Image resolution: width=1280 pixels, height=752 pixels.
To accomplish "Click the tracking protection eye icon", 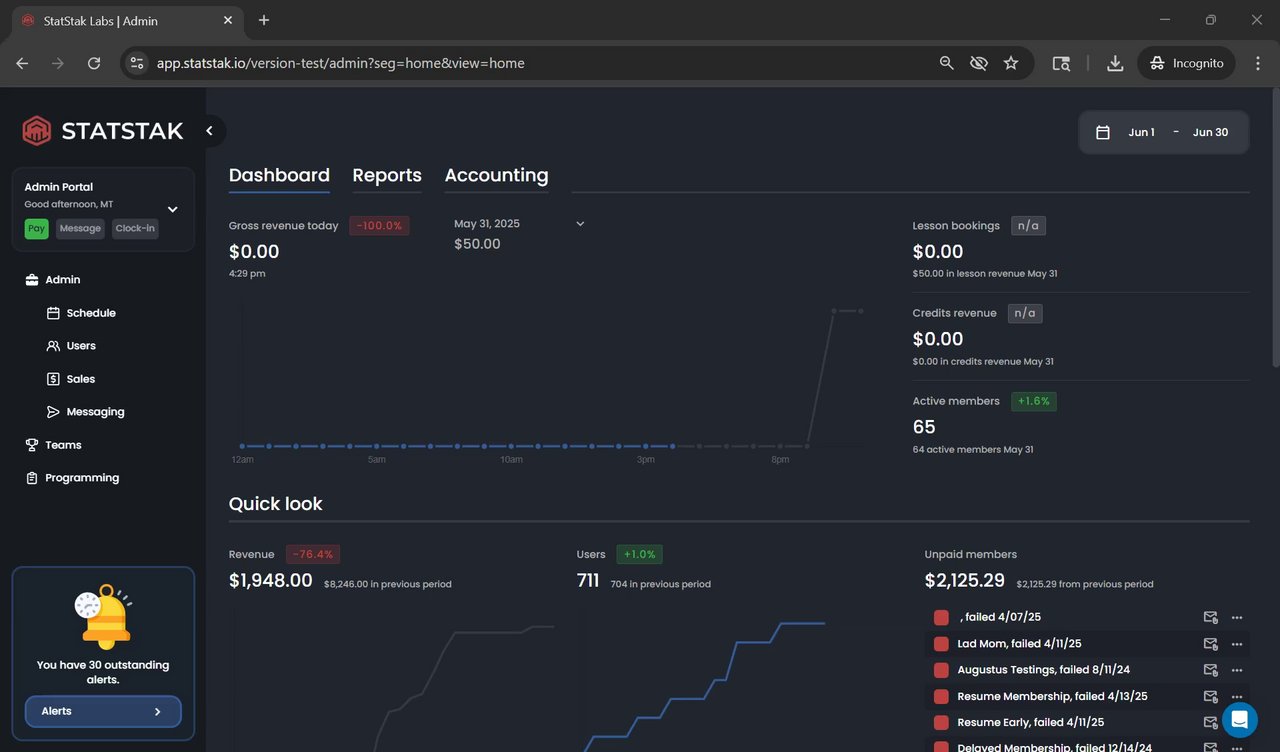I will (979, 63).
